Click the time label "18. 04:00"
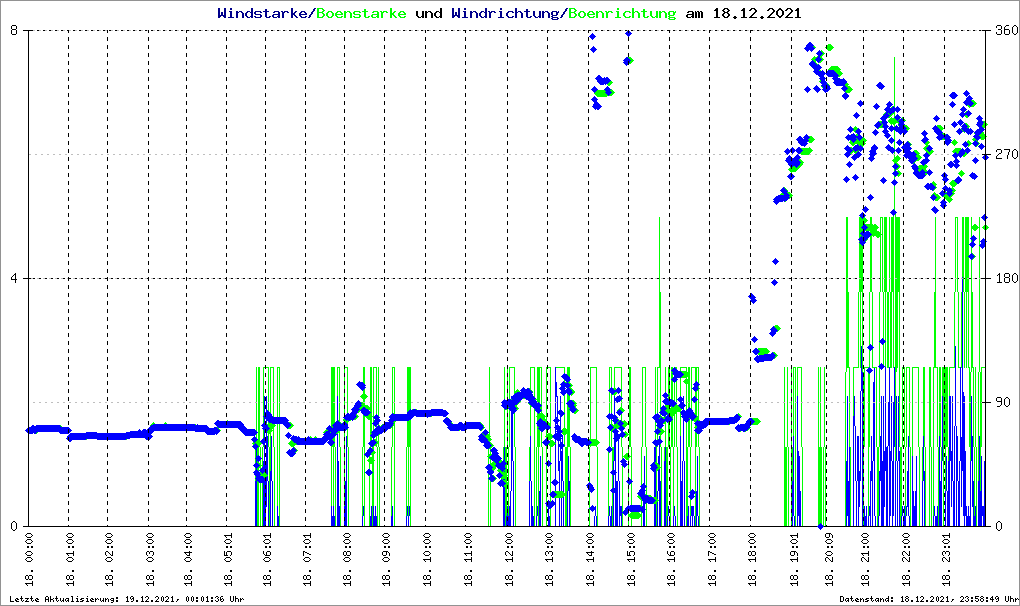Viewport: 1020px width, 606px height. (x=188, y=559)
